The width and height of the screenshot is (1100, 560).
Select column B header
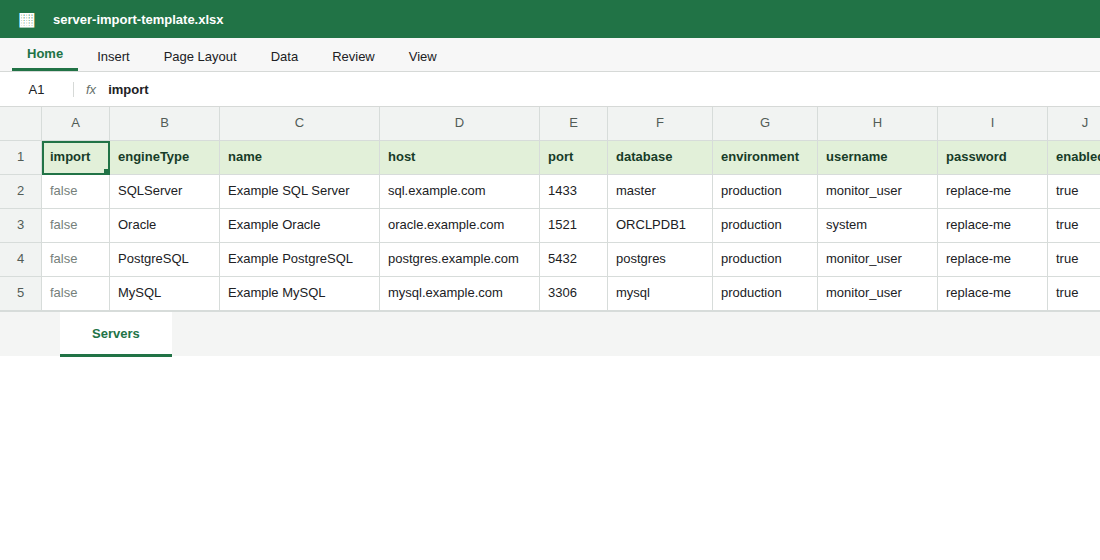point(164,124)
